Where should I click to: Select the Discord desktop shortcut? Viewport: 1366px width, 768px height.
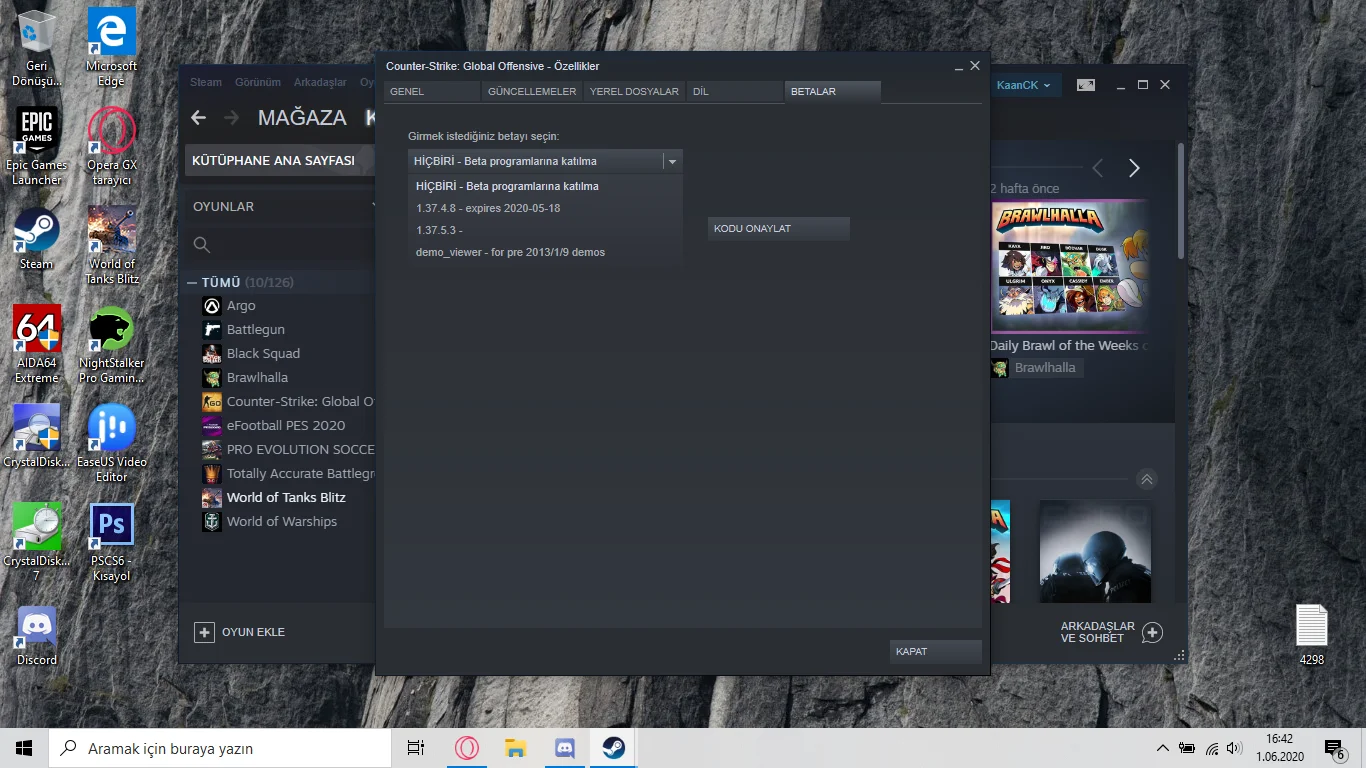37,636
